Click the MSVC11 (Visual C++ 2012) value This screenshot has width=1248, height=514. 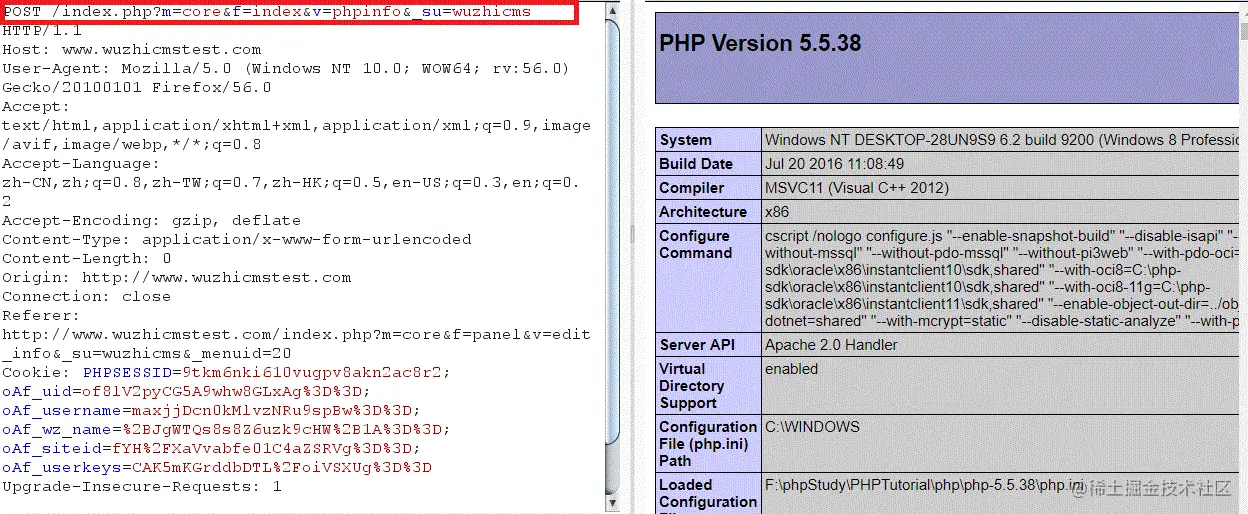[x=857, y=188]
